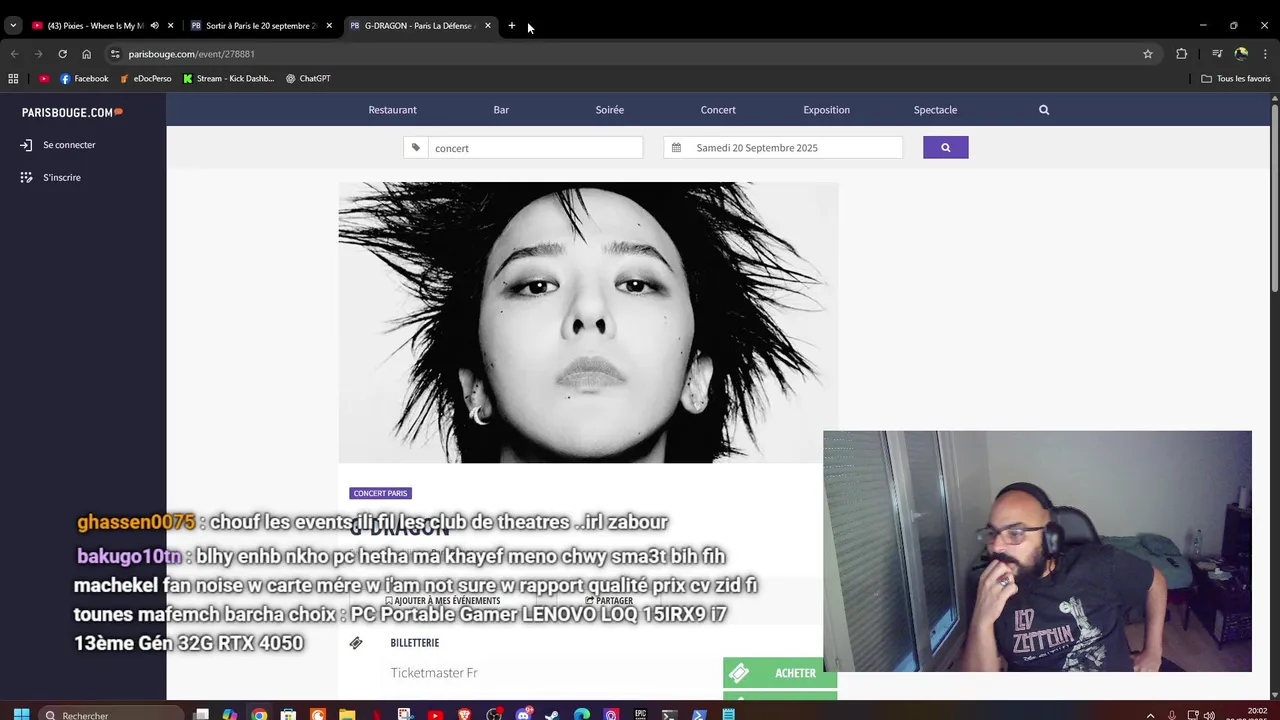Show hidden system tray icons
Image resolution: width=1280 pixels, height=720 pixels.
(x=1150, y=715)
